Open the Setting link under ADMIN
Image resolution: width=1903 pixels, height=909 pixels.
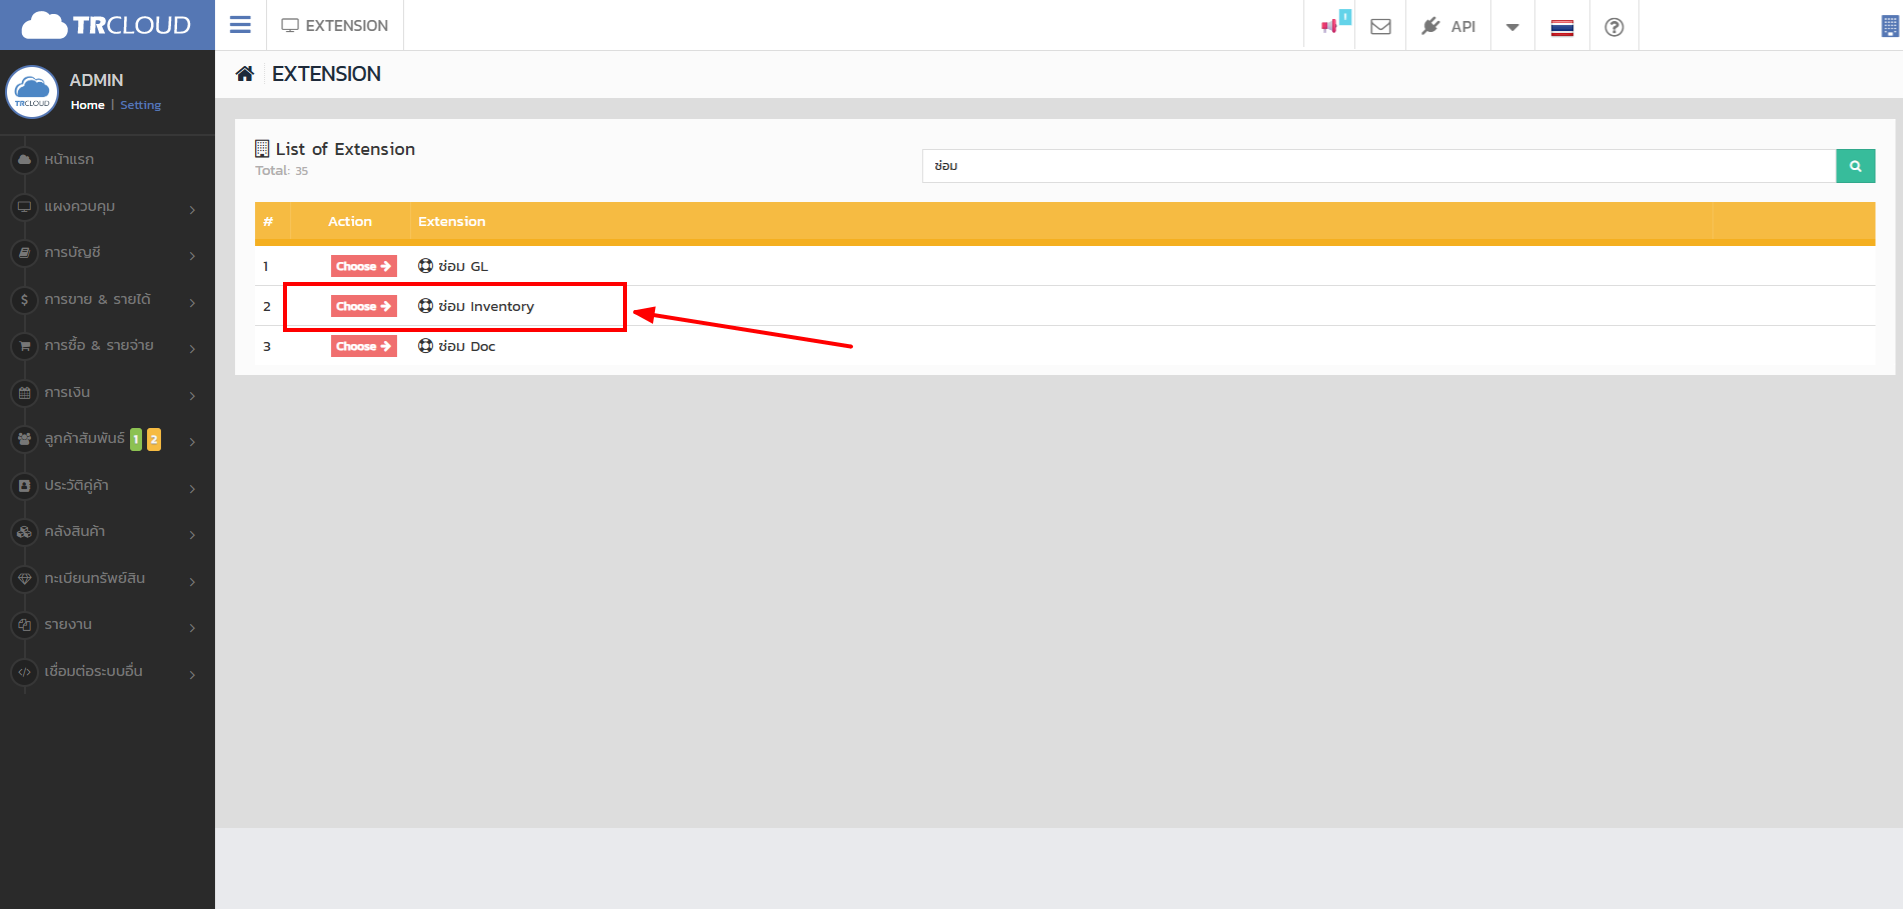pos(140,105)
